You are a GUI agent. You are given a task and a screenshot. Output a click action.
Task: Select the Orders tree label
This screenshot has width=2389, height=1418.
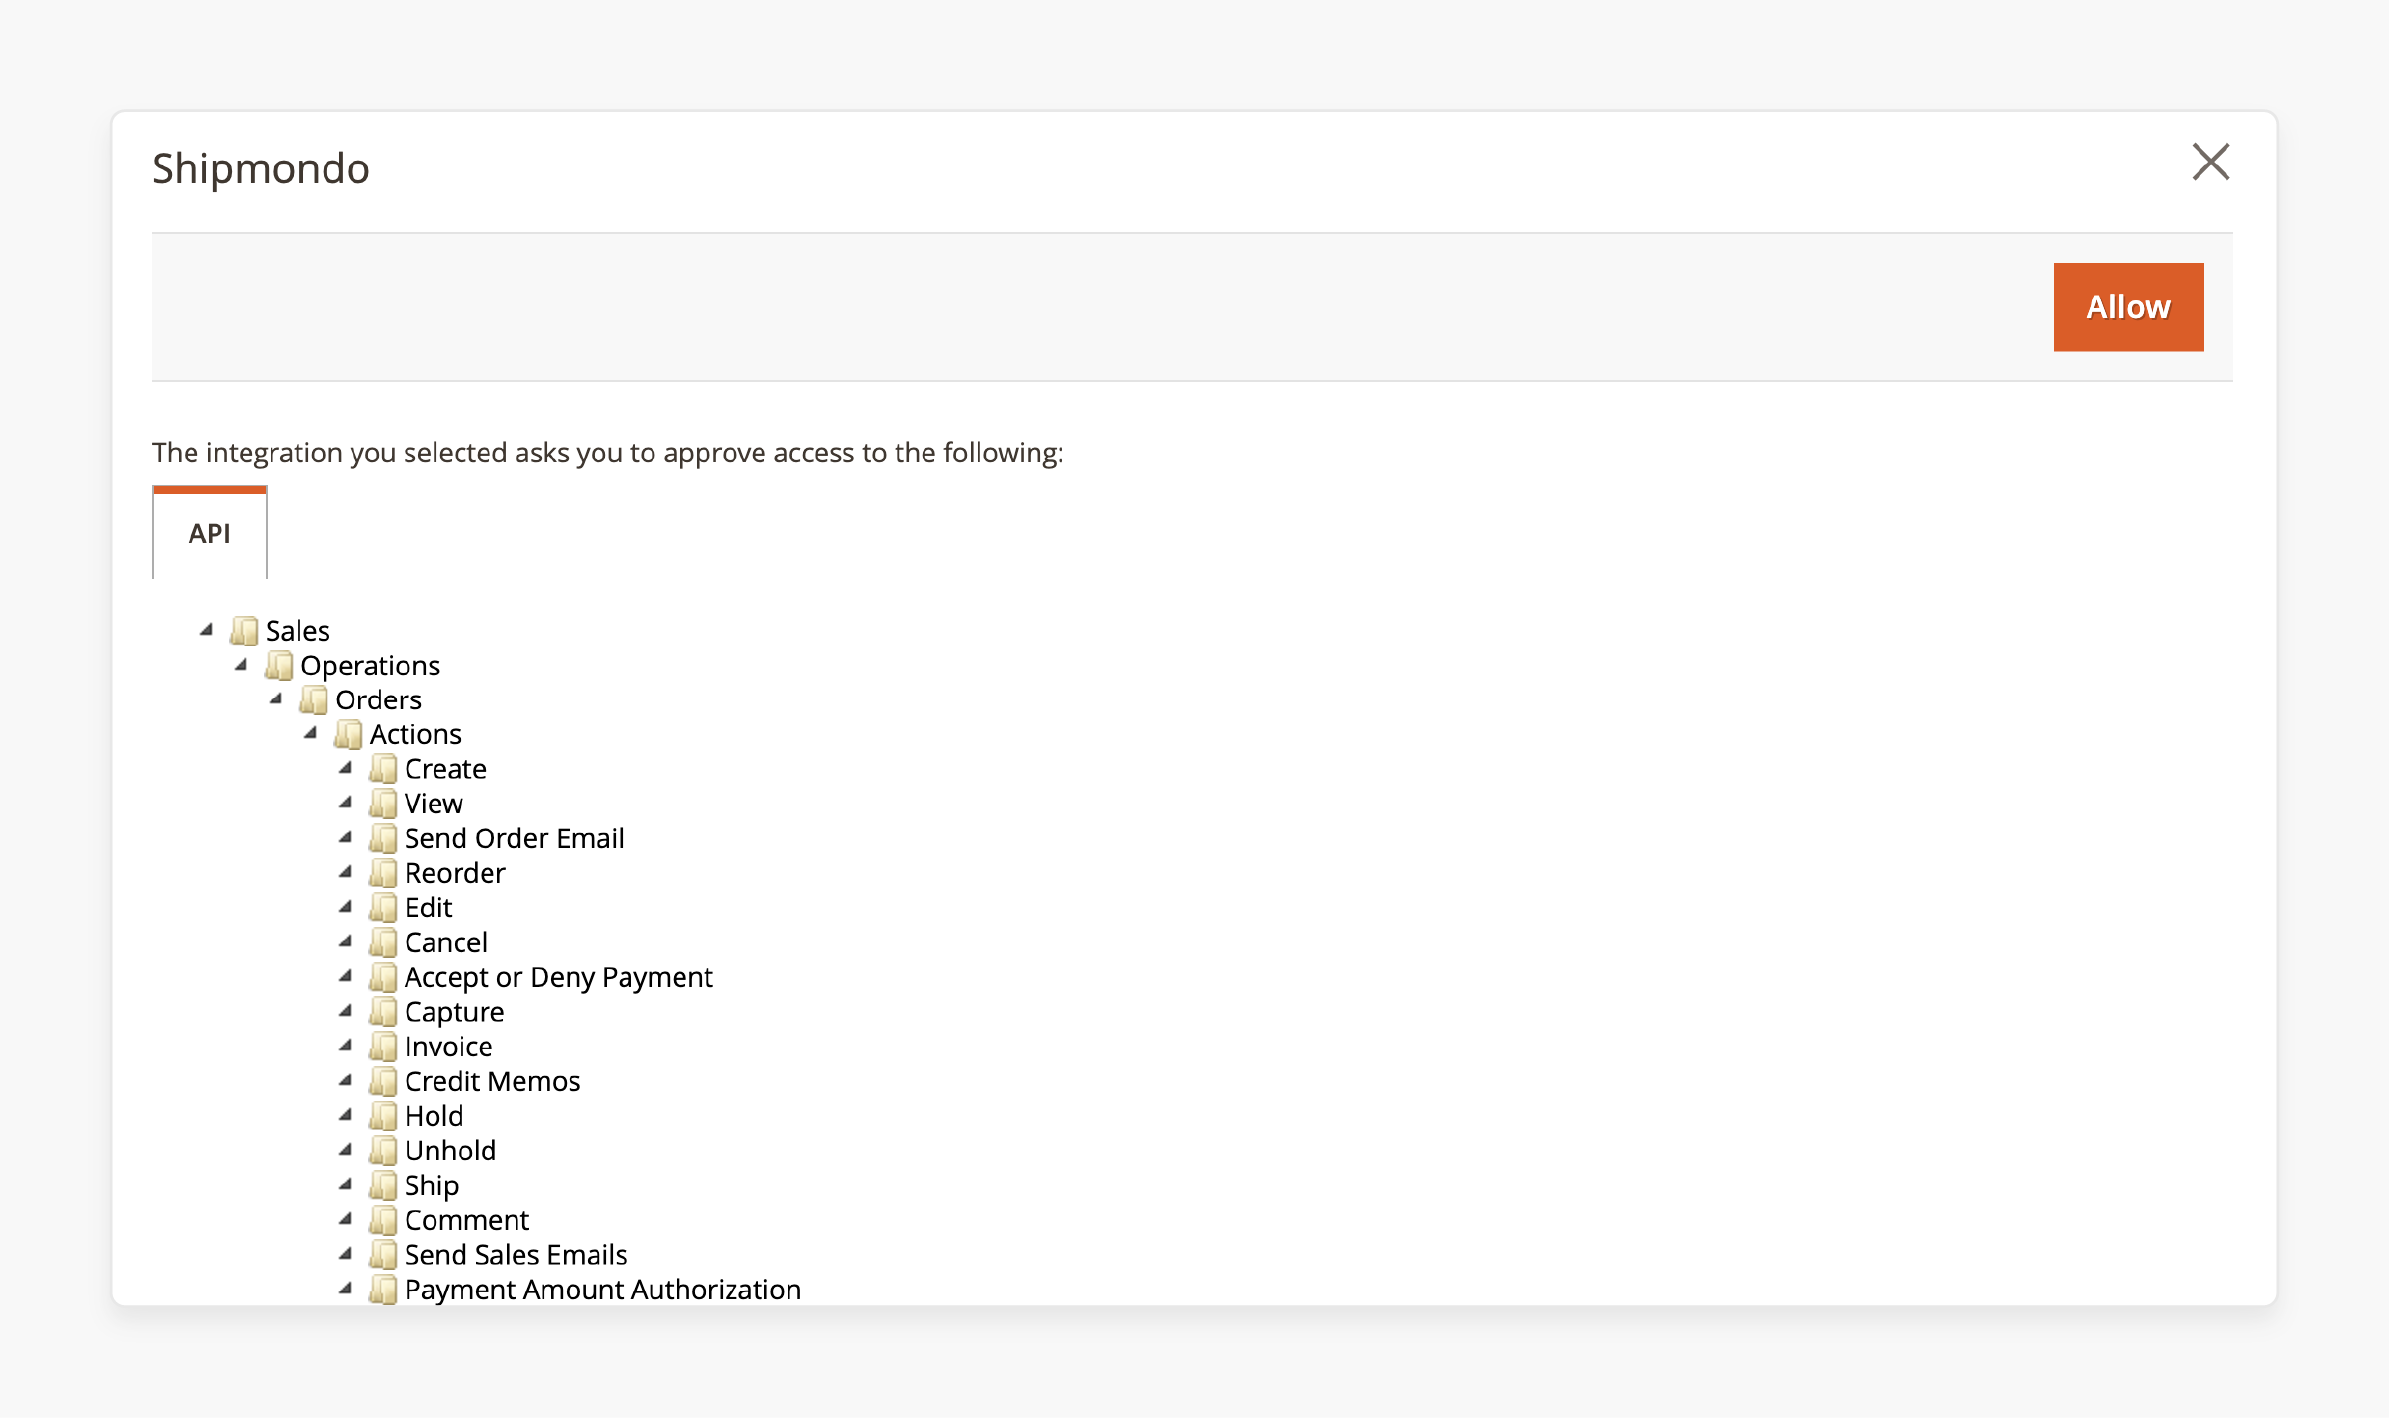[379, 700]
